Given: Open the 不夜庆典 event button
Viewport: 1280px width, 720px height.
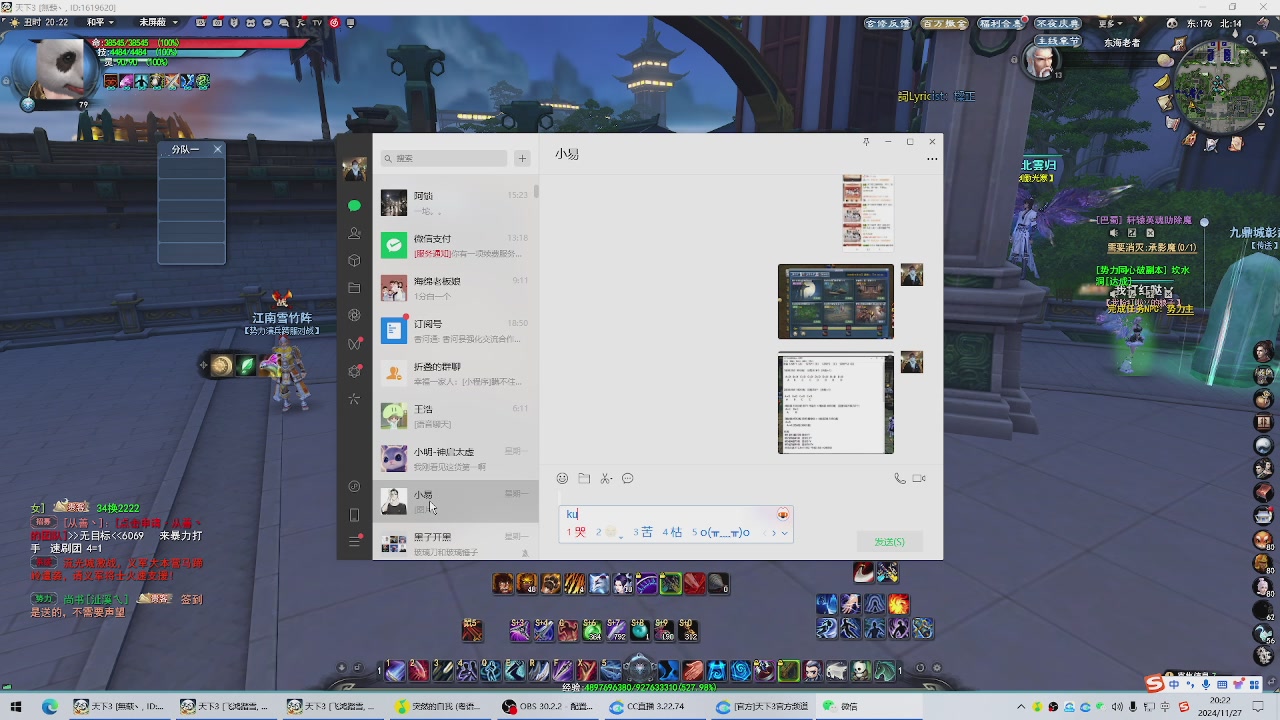Looking at the screenshot, I should point(1058,23).
